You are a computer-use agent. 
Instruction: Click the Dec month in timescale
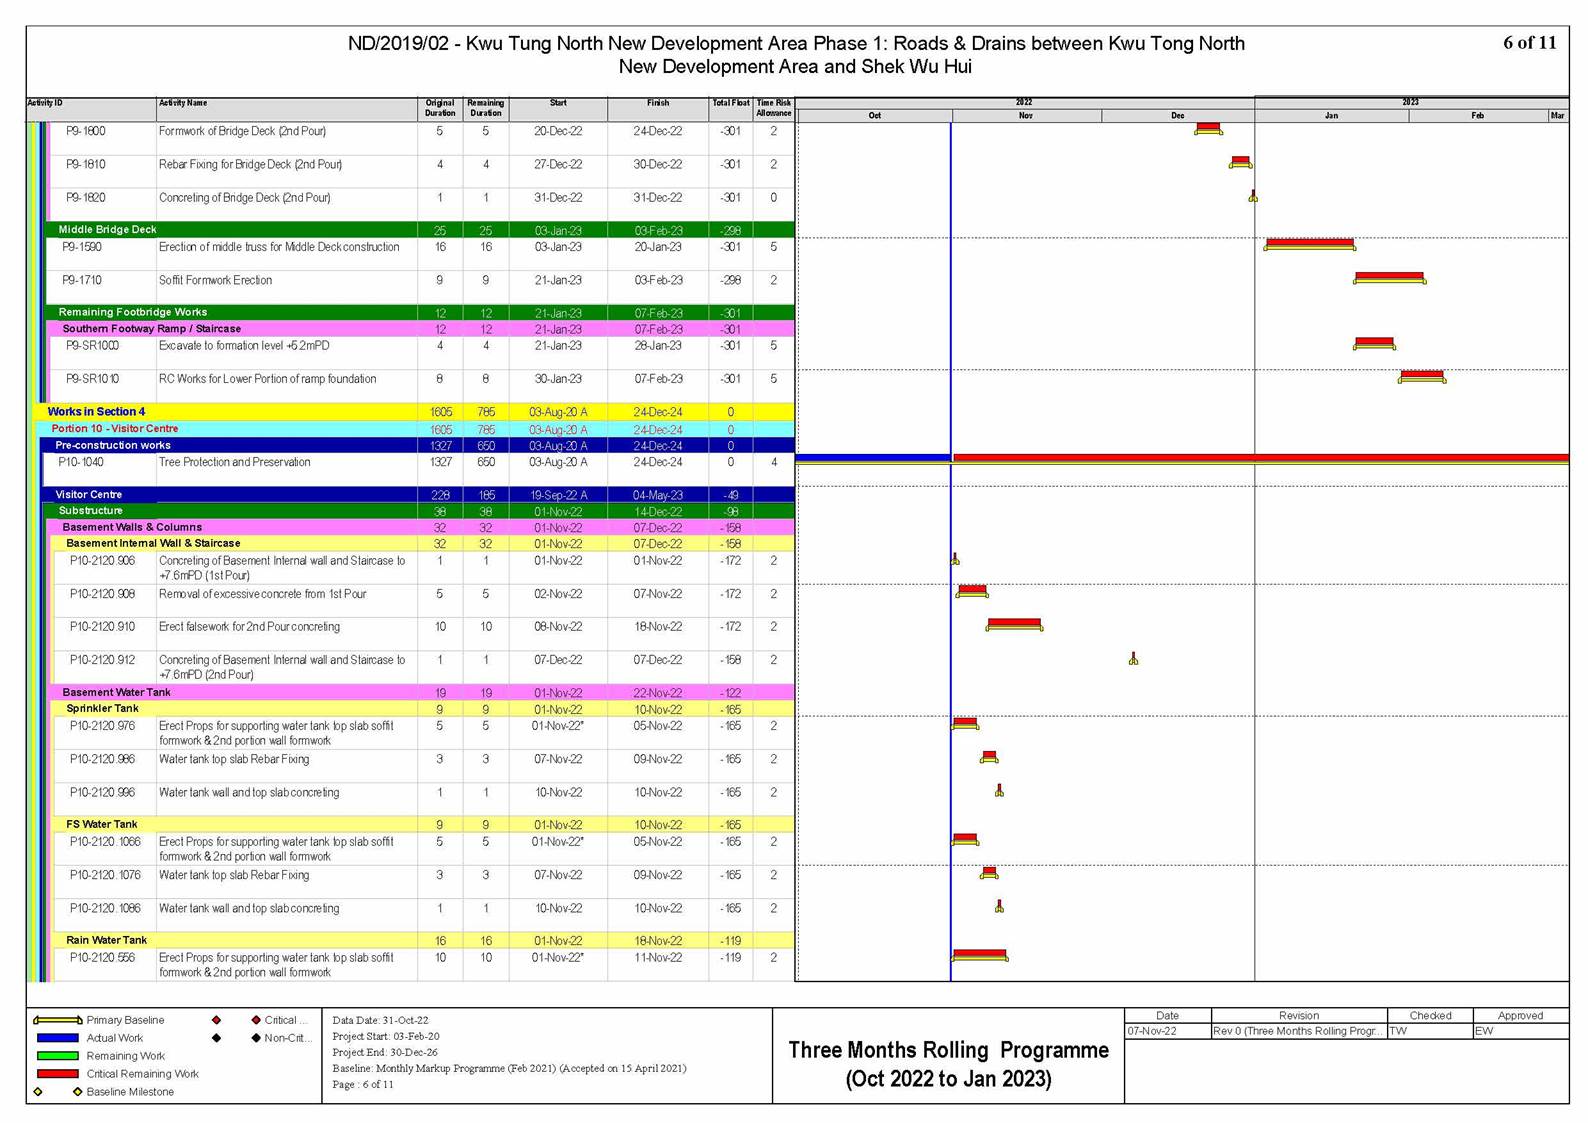point(1178,116)
